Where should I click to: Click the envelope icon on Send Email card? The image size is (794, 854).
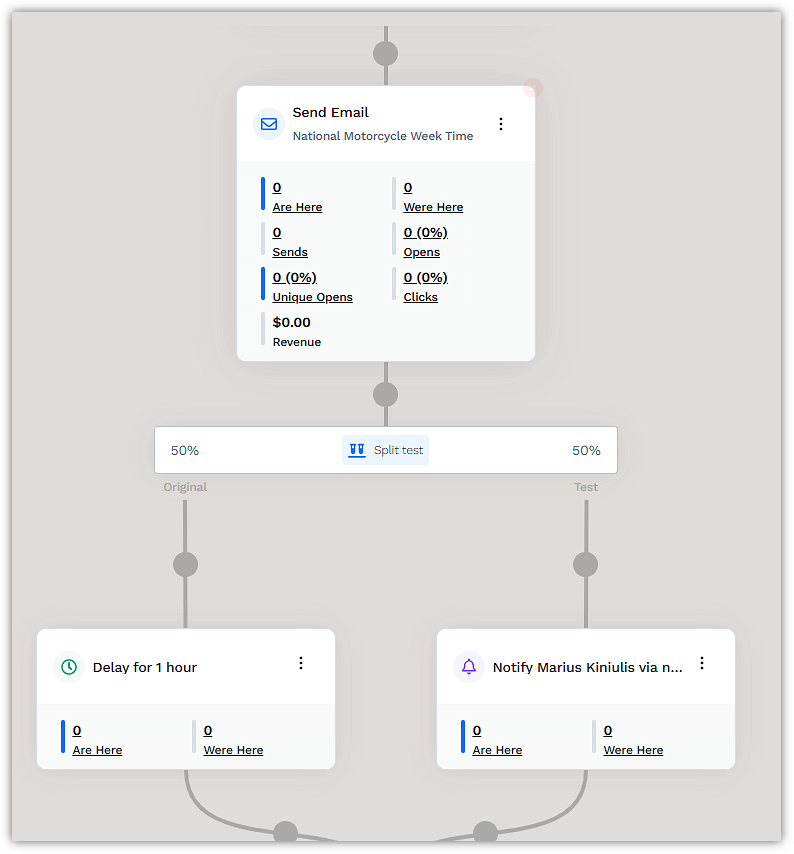click(x=269, y=124)
